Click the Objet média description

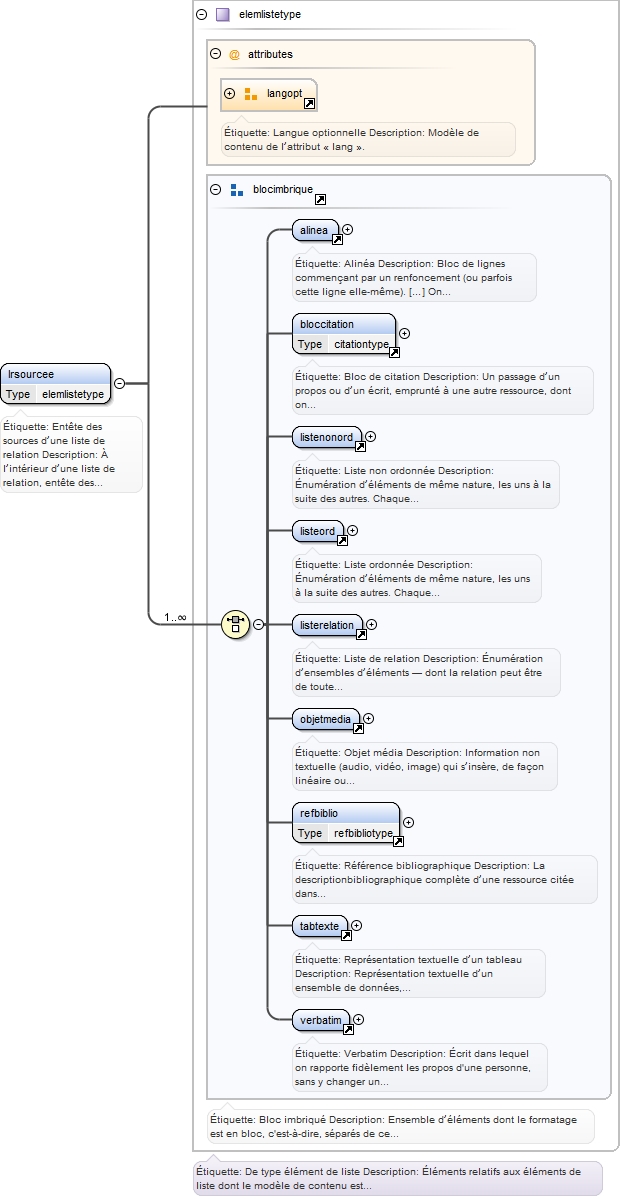[x=425, y=766]
